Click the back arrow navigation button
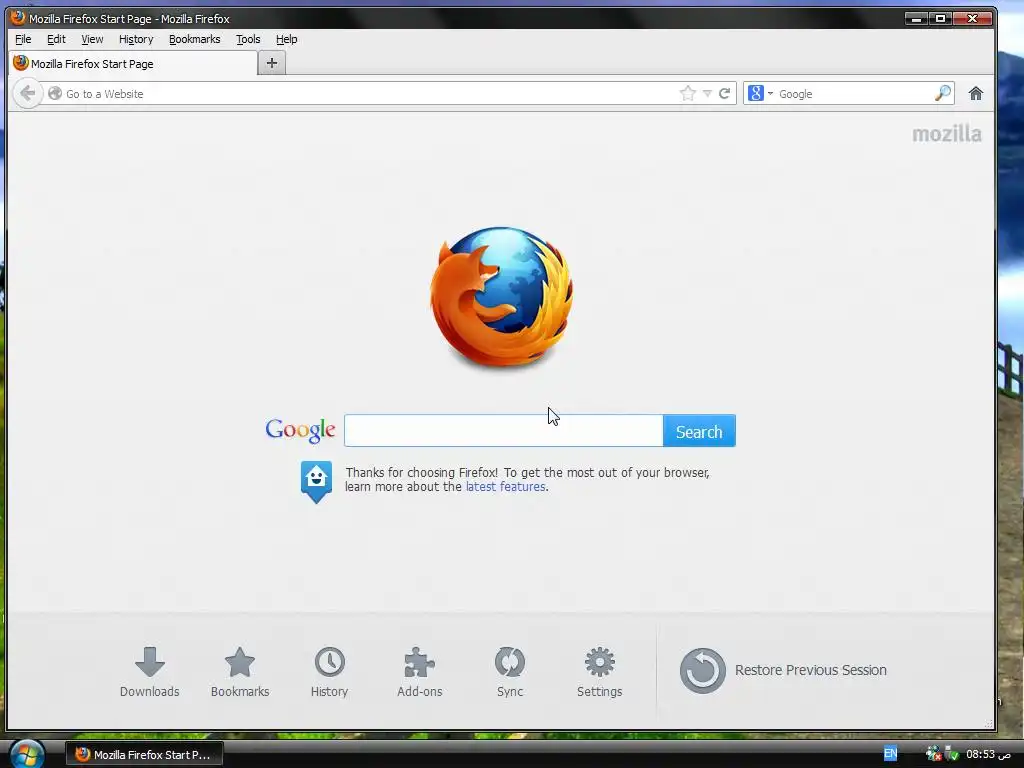Screen dimensions: 1024x768 [27, 93]
